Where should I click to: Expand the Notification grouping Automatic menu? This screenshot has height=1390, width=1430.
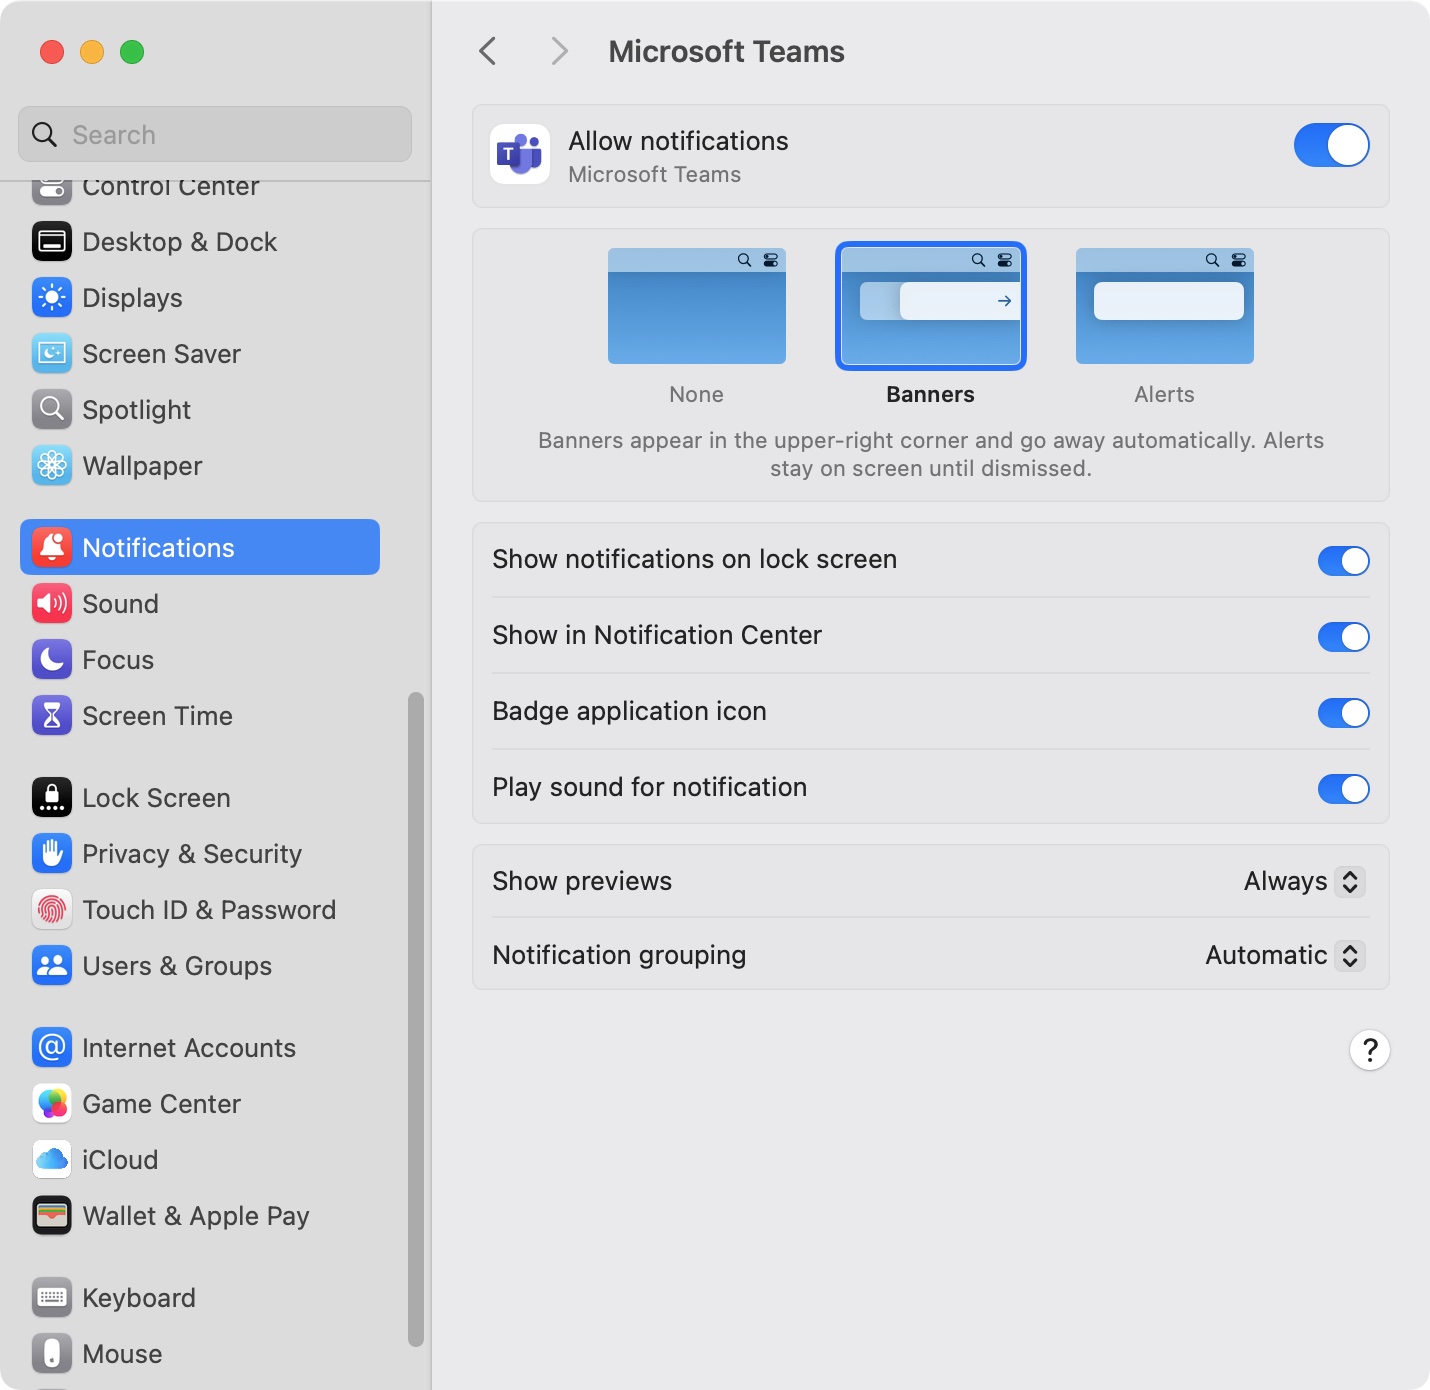click(1285, 955)
